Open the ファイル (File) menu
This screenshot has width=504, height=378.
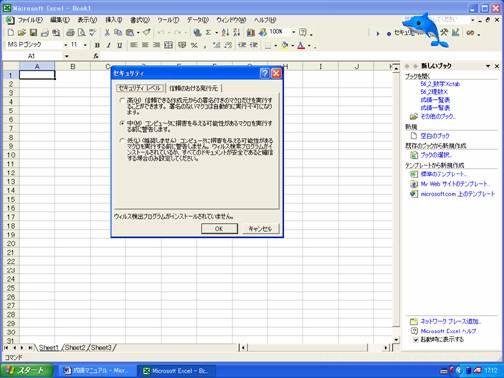pos(30,20)
